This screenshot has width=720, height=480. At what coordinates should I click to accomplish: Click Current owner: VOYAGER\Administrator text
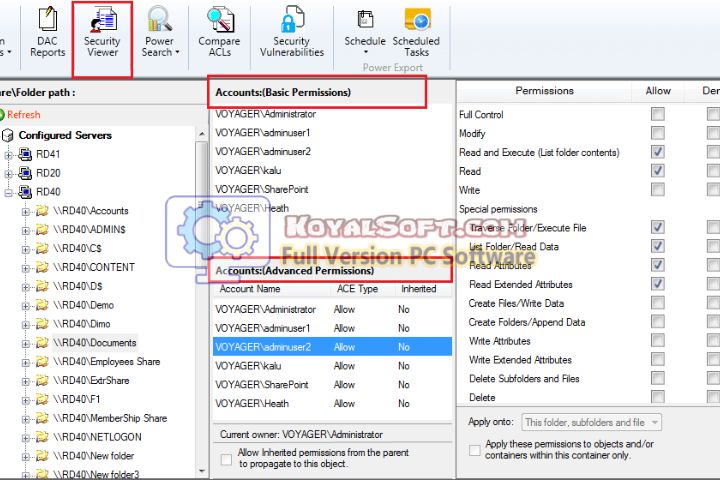(301, 434)
